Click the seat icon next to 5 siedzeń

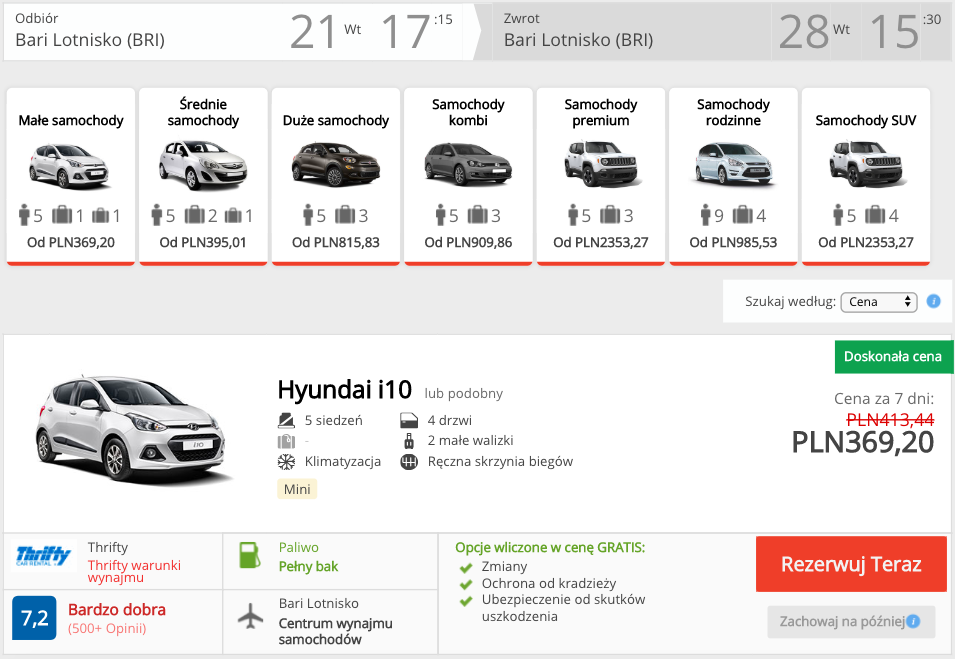pos(286,420)
